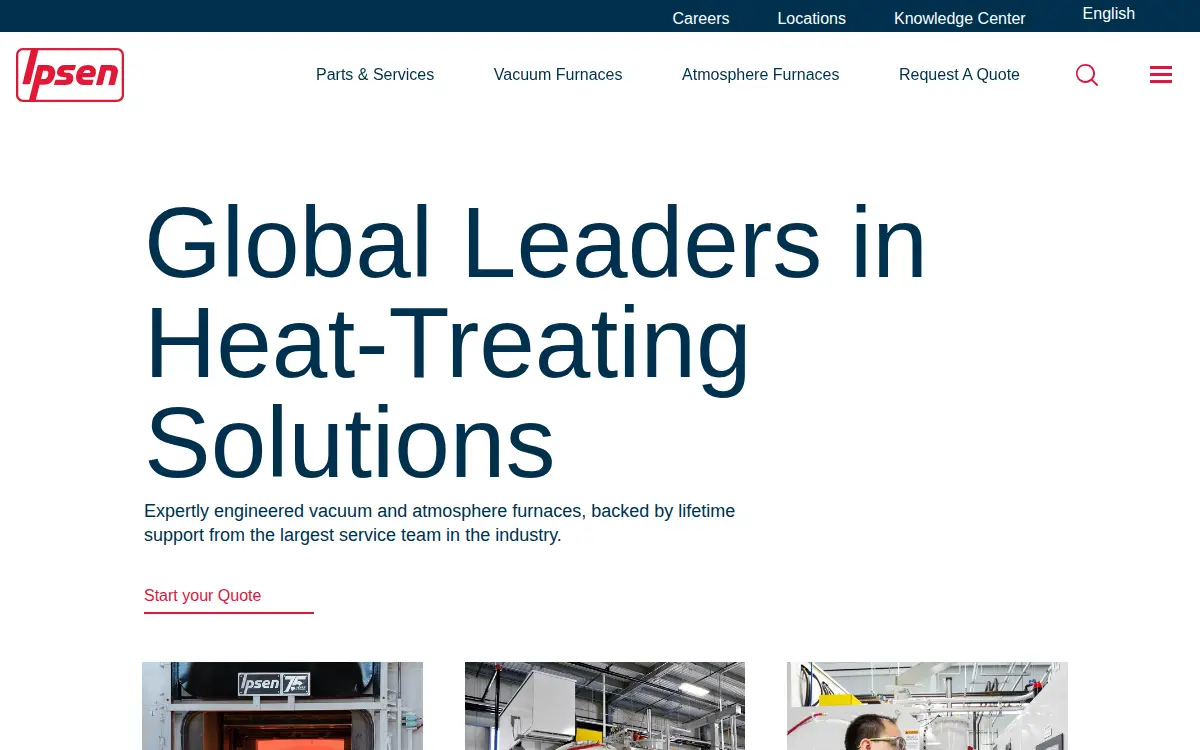Open the English language selector
This screenshot has width=1200, height=750.
coord(1109,14)
